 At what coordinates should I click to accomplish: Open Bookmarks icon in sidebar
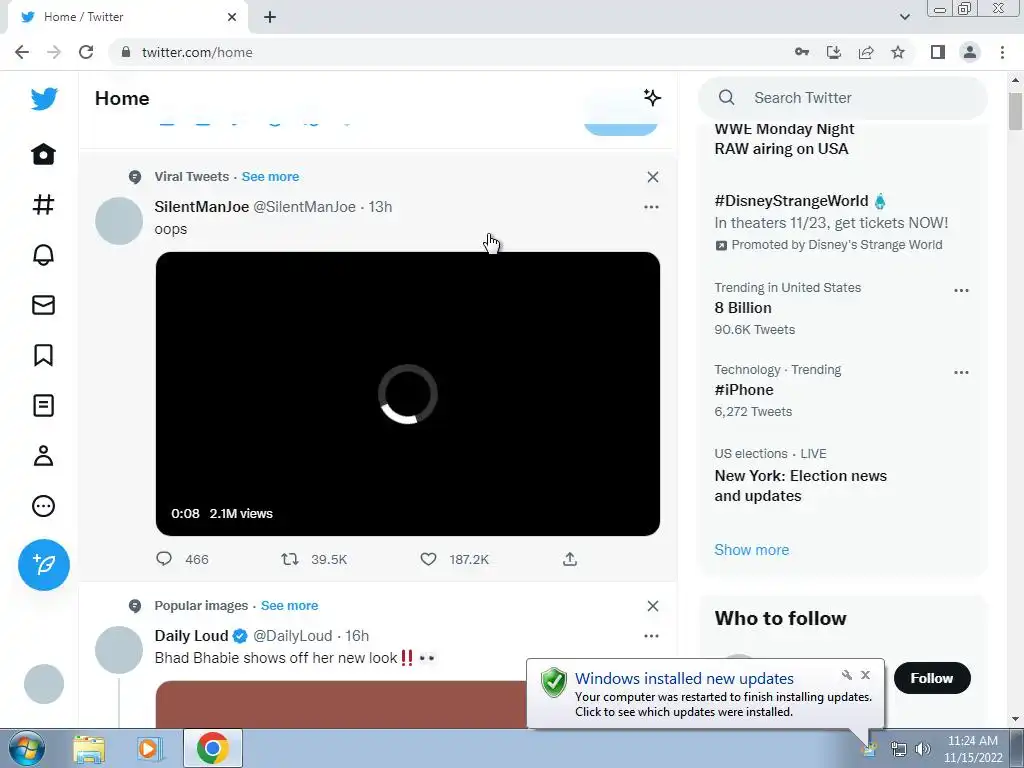[44, 355]
